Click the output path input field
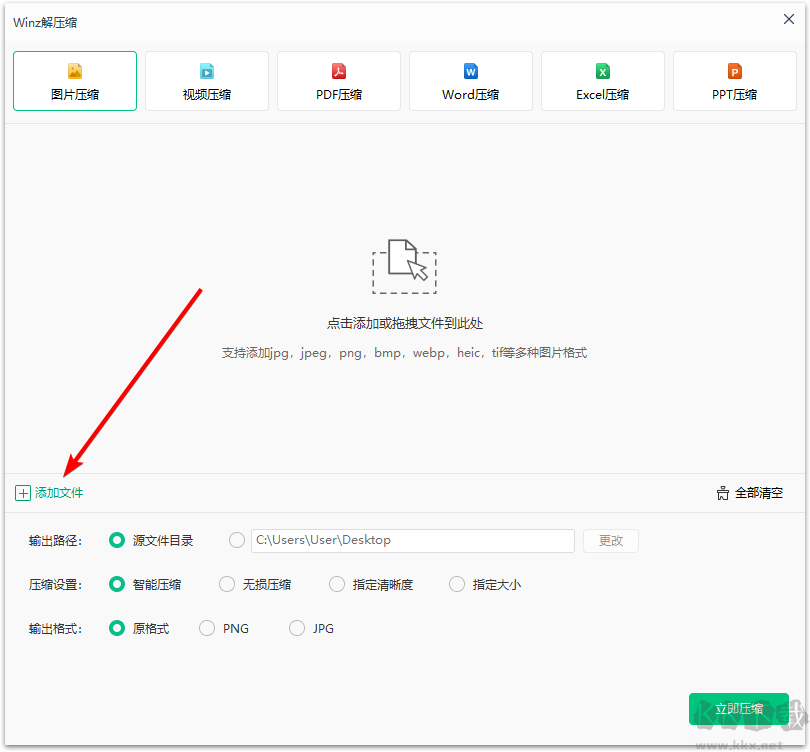Screen dimensions: 810x752 click(x=412, y=540)
